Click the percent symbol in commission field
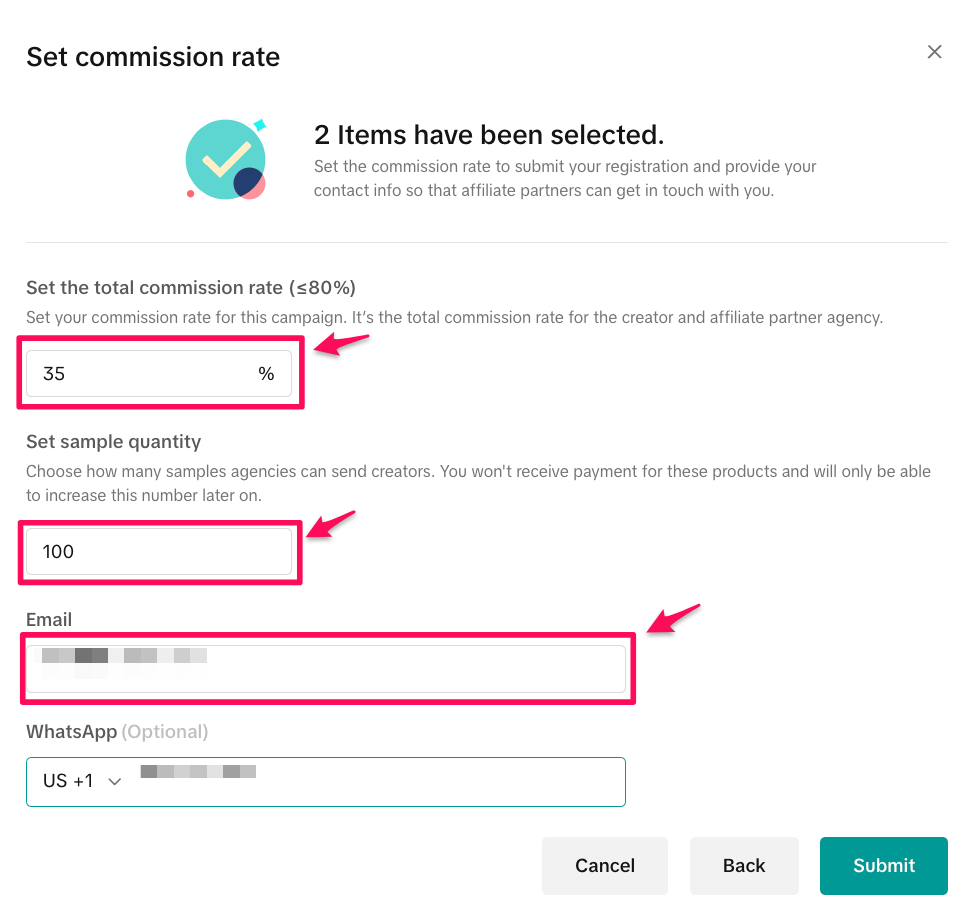Image resolution: width=976 pixels, height=920 pixels. pyautogui.click(x=266, y=374)
